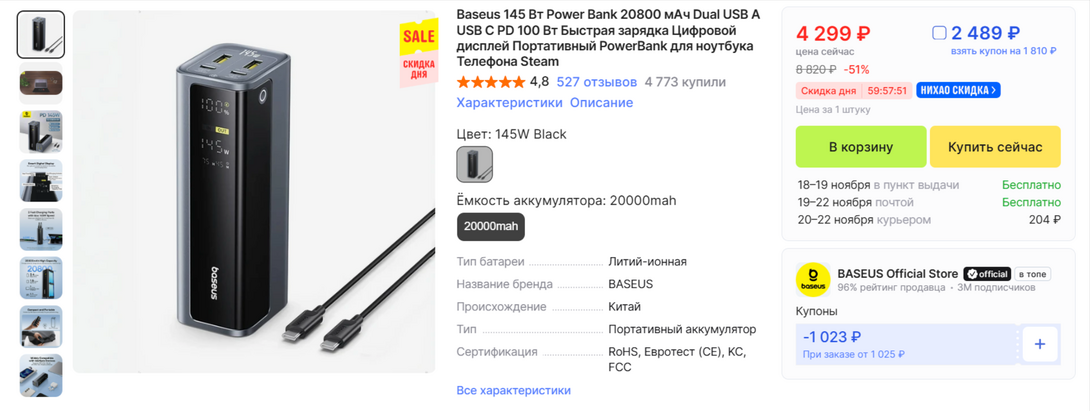1090x411 pixels.
Task: Click the SALE discount badge on image
Action: point(419,54)
